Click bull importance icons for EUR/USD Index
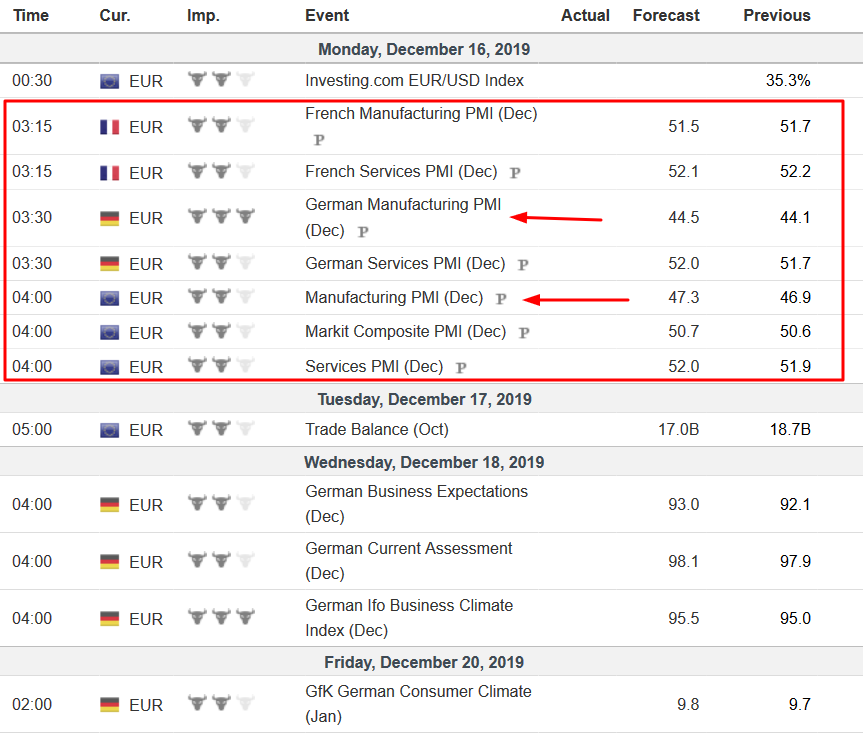The height and width of the screenshot is (735, 863). [221, 80]
